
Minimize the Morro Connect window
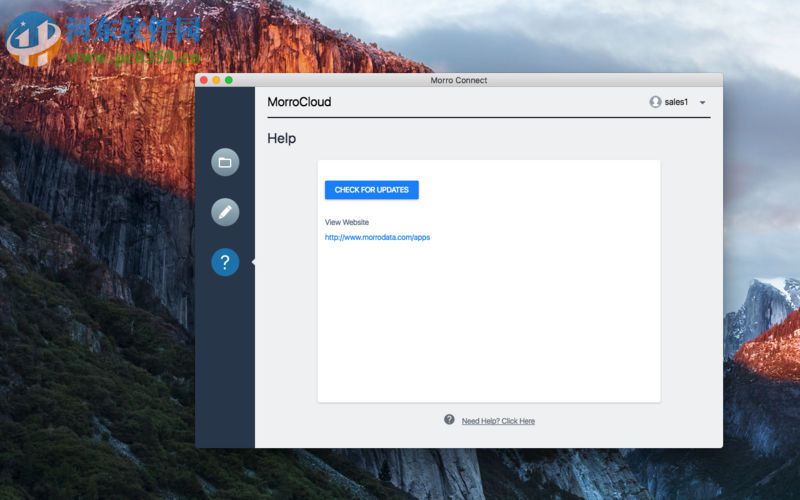216,80
